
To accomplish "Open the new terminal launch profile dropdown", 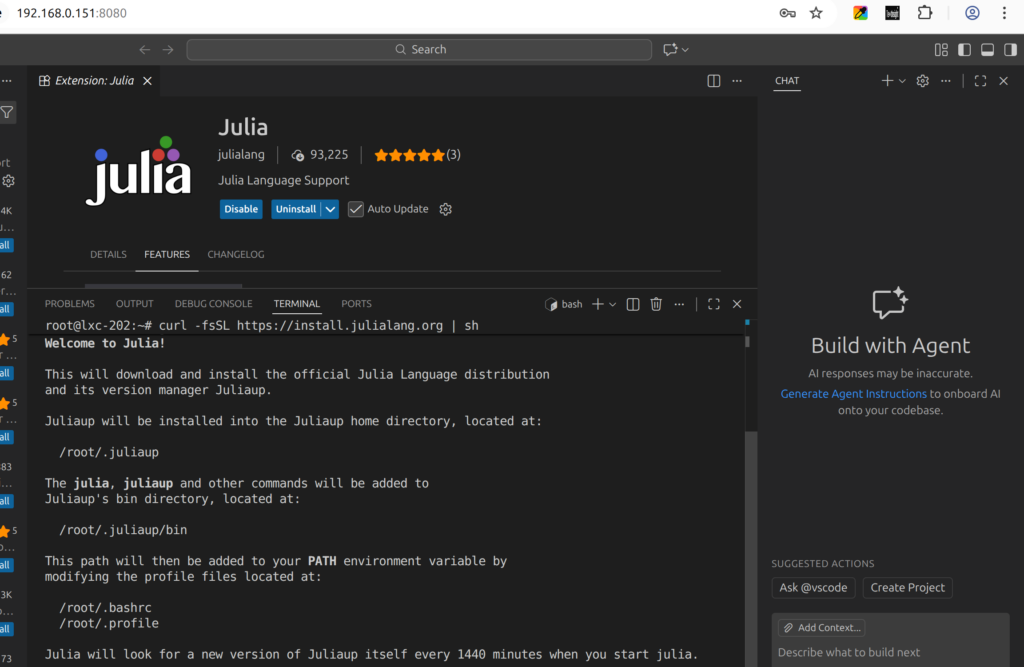I will (612, 304).
